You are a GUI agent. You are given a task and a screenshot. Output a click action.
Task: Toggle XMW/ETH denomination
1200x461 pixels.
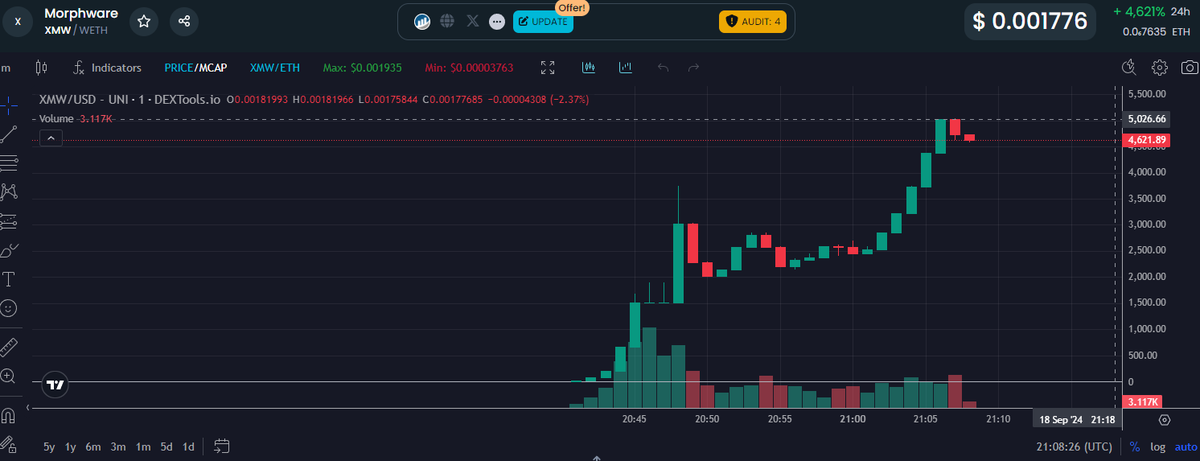275,68
